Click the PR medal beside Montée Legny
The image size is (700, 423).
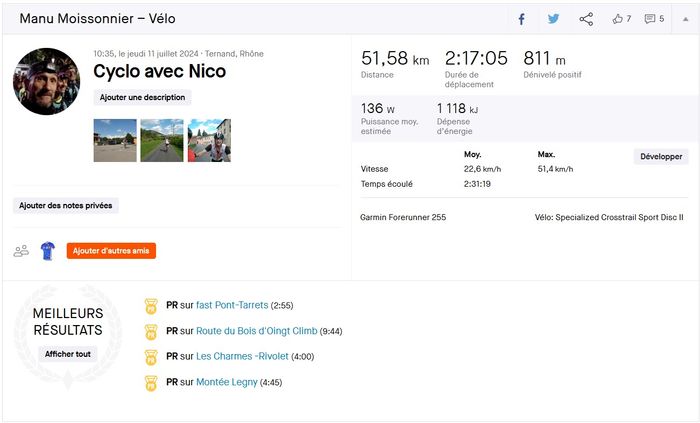click(151, 381)
